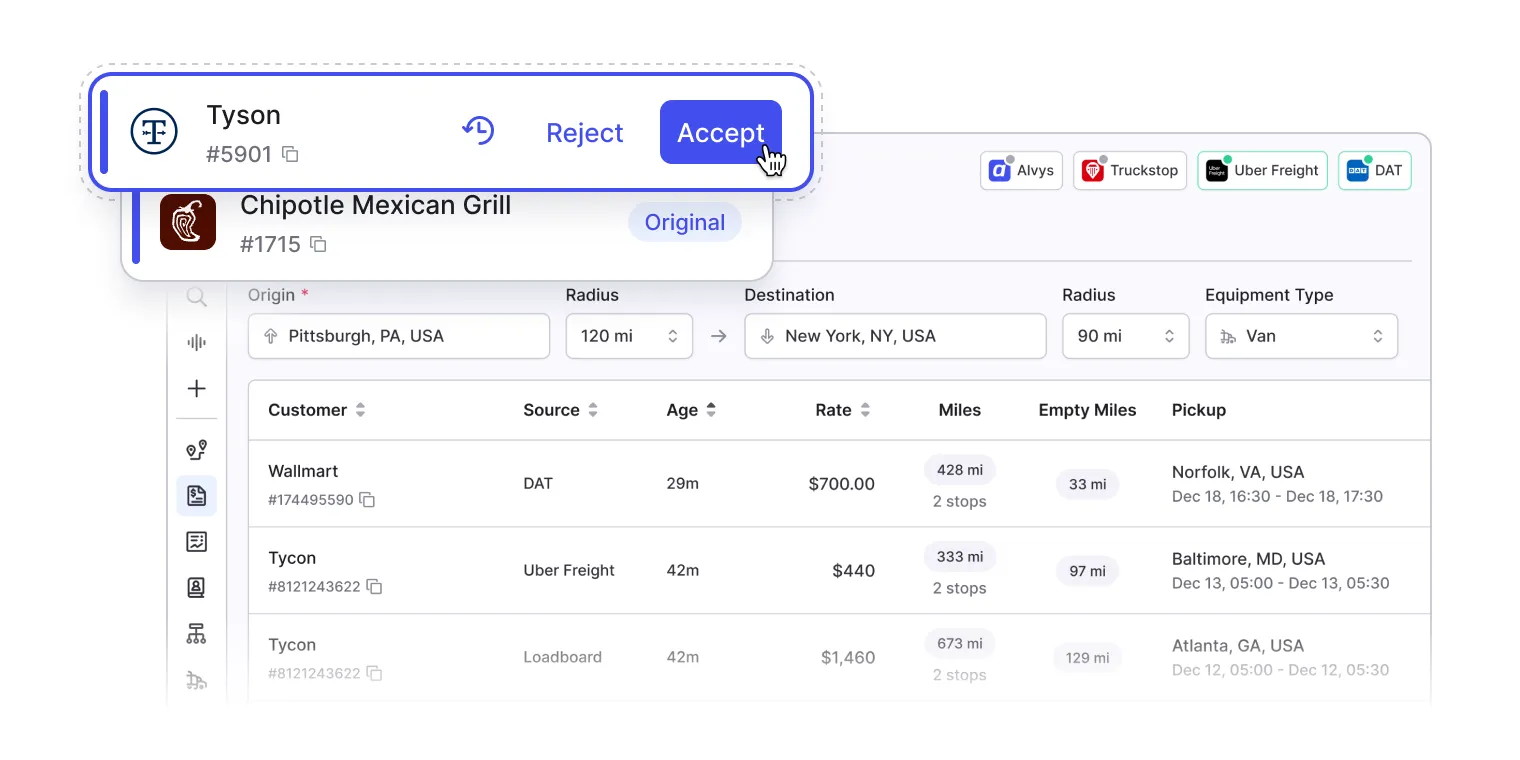1520x760 pixels.
Task: Click the Chipotle Mexican Grill logo
Action: pos(188,222)
